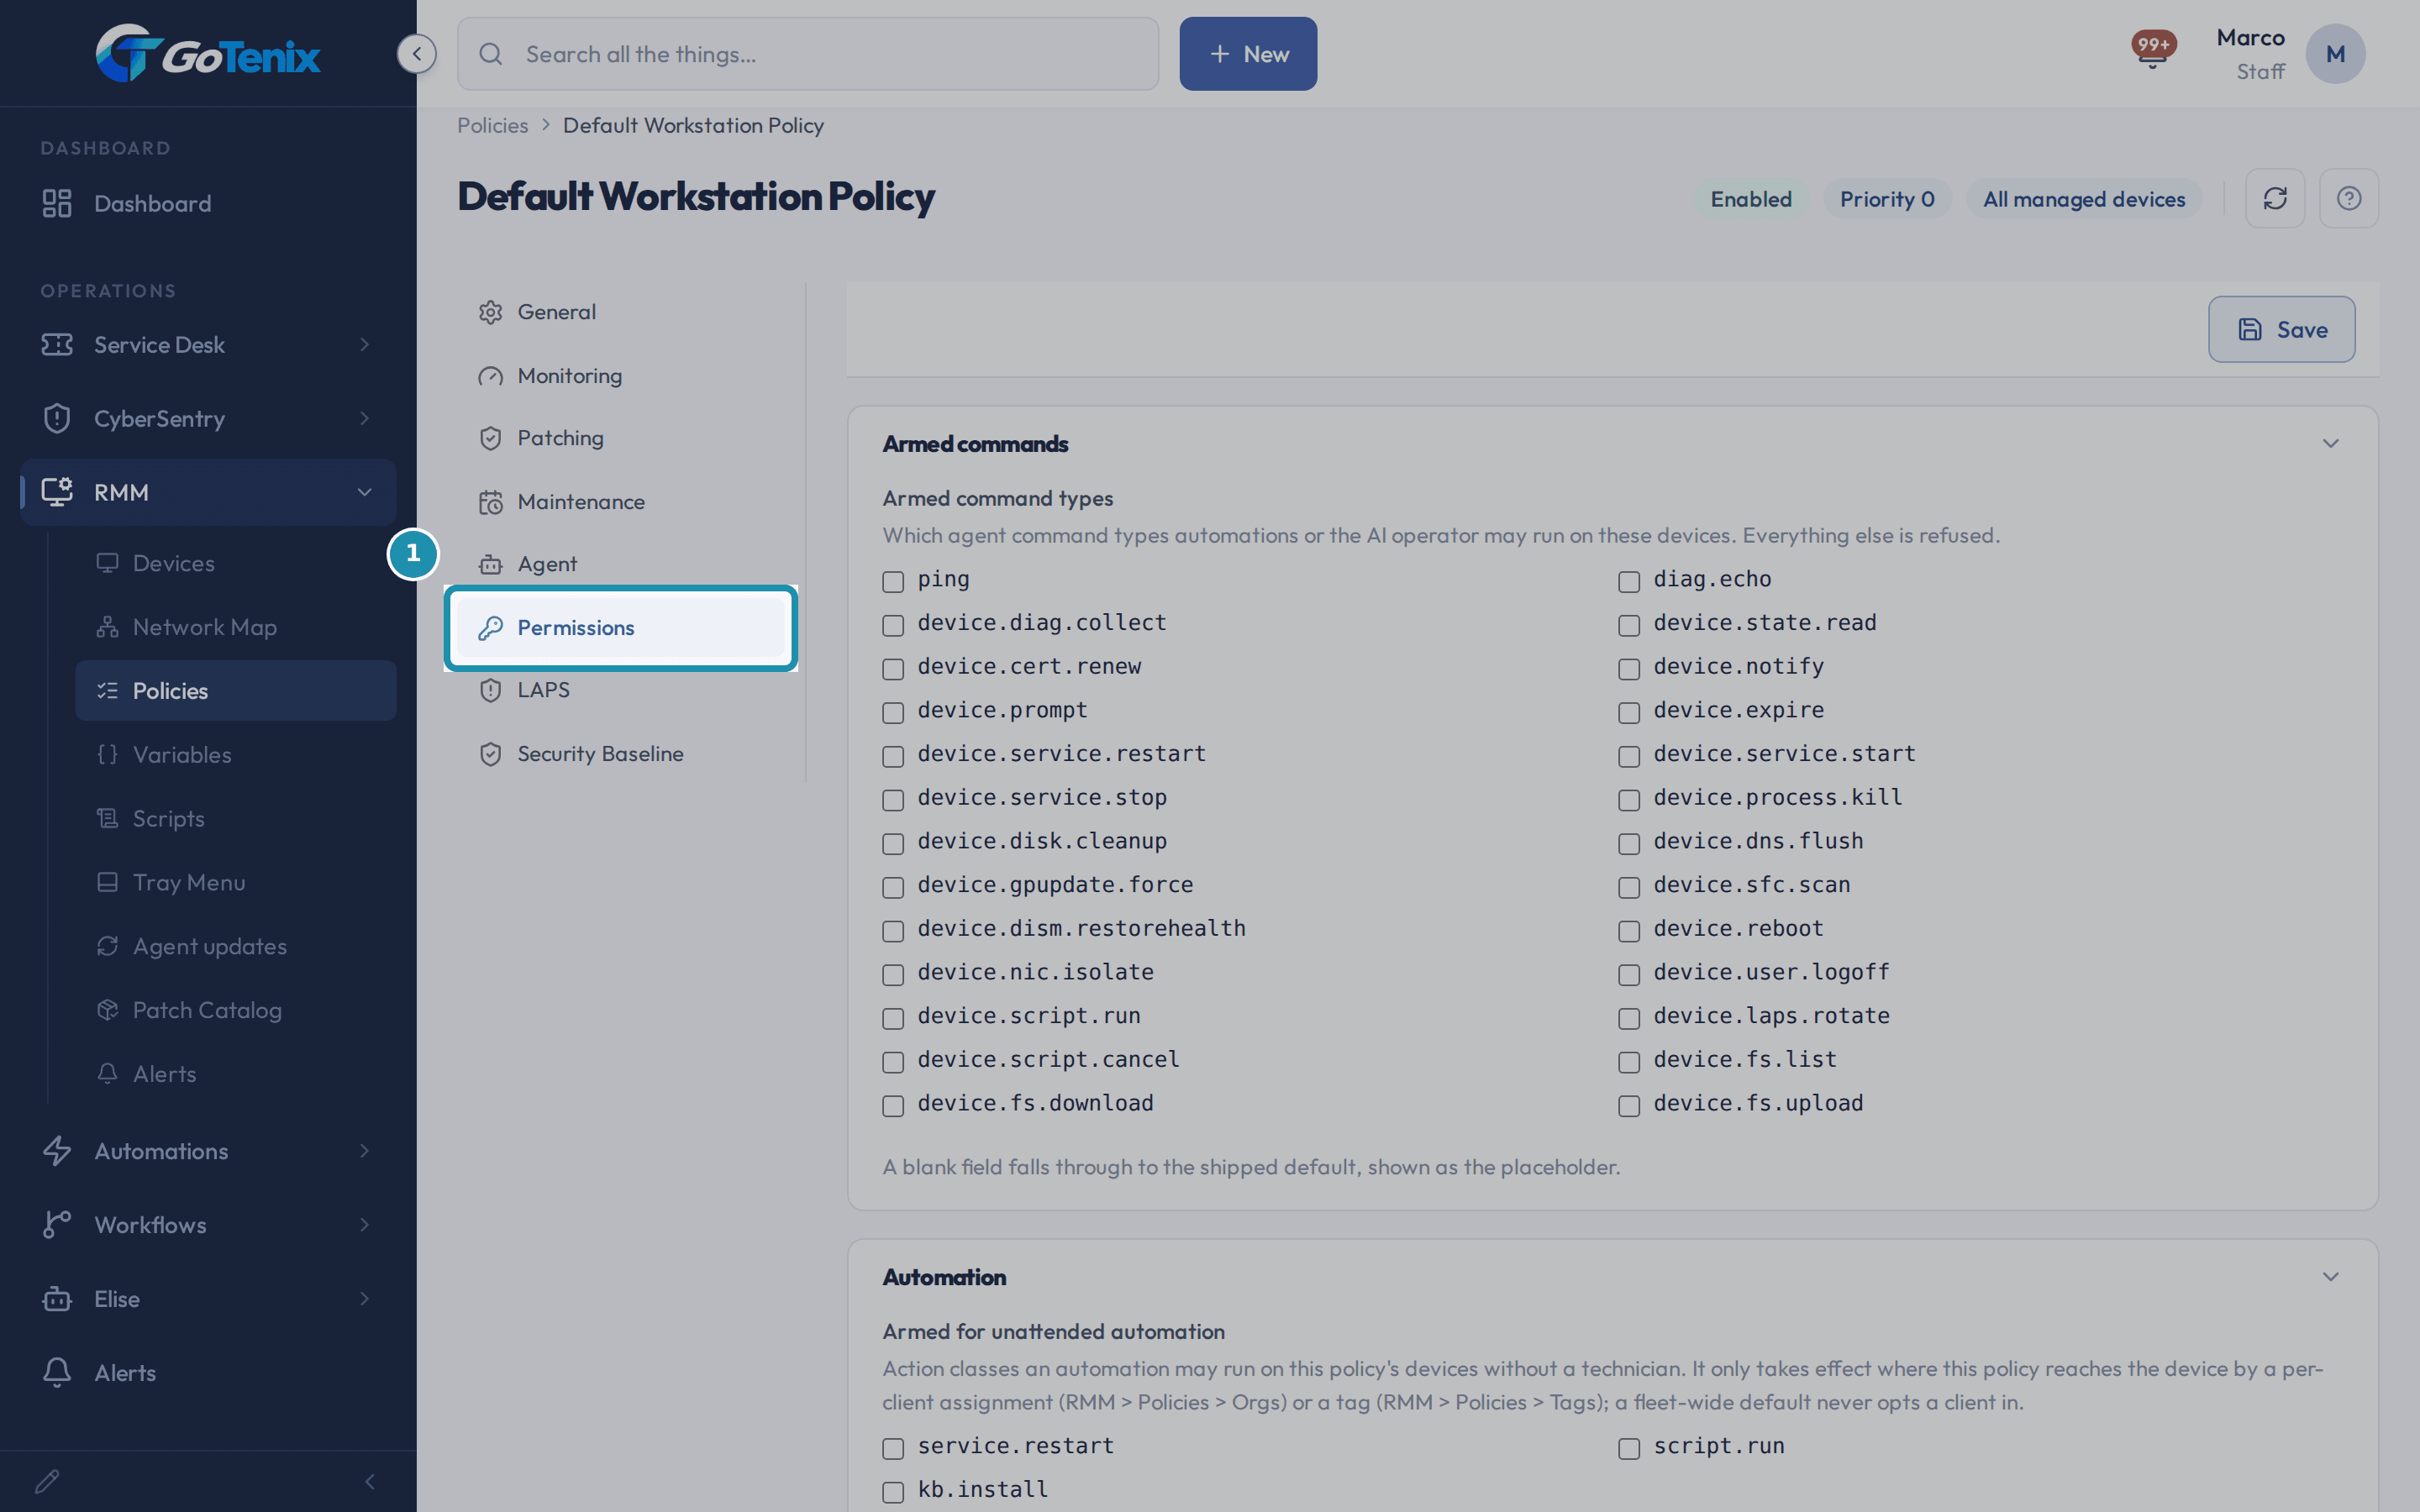Open the Agent tab

621,564
